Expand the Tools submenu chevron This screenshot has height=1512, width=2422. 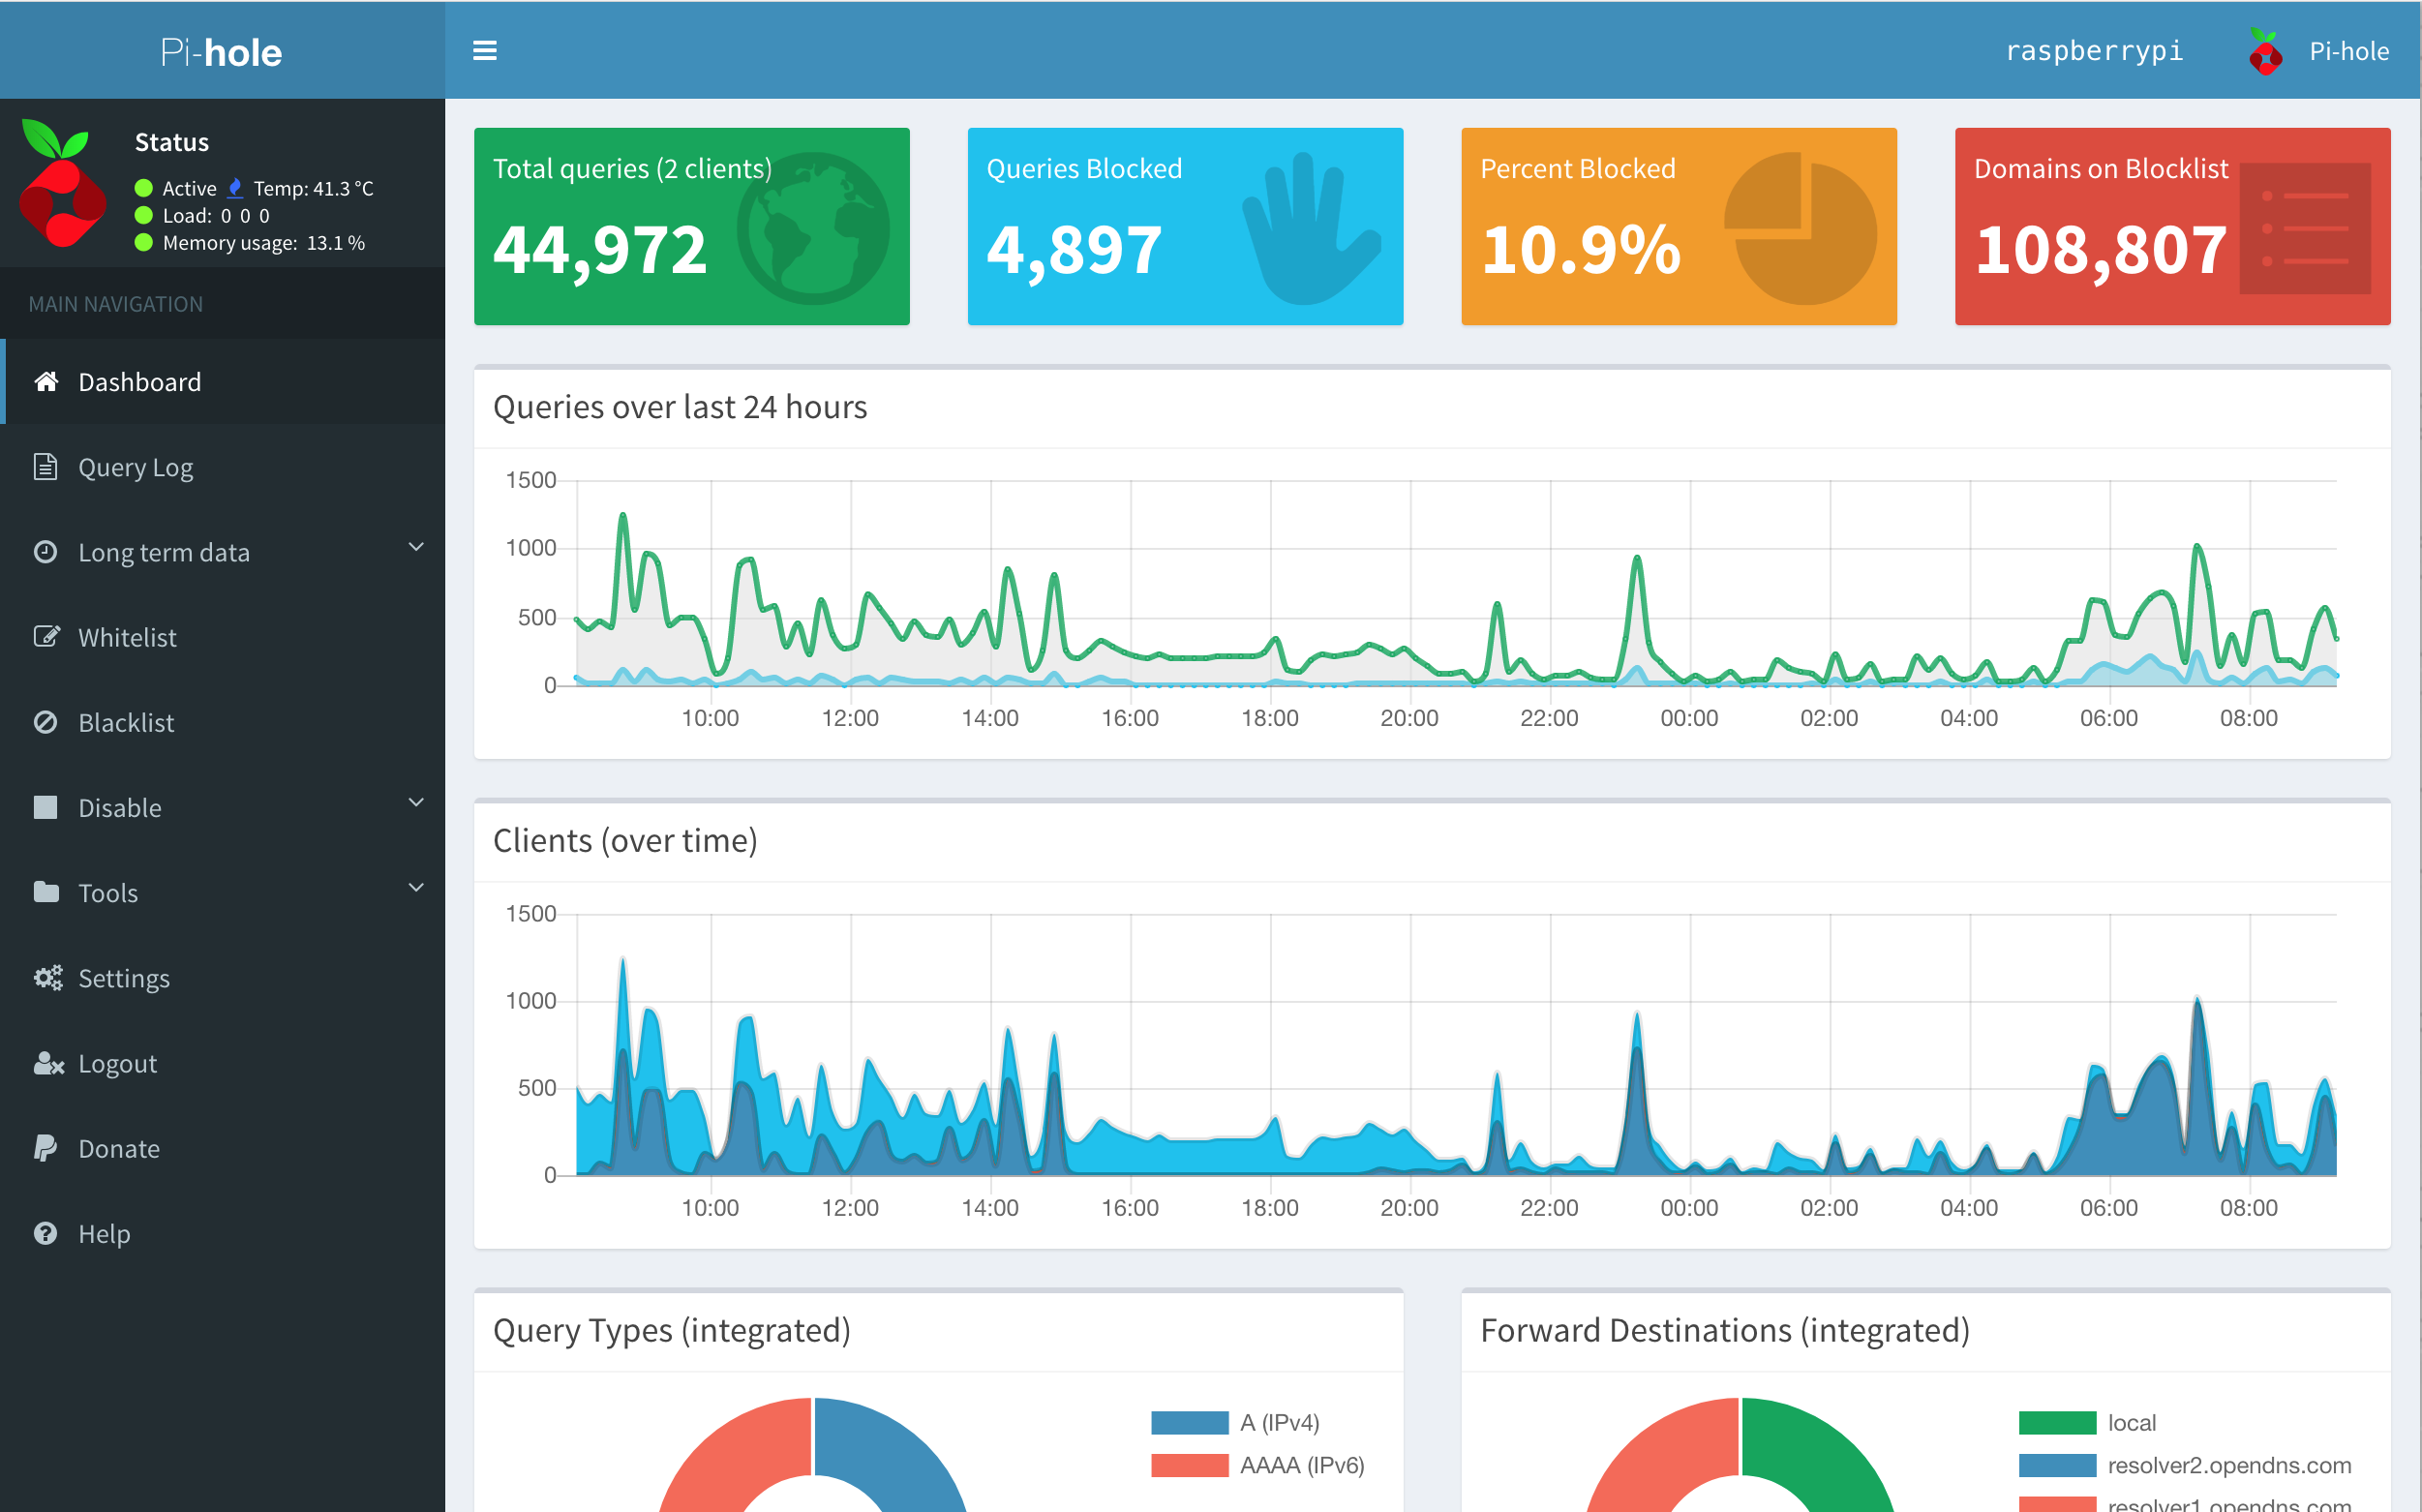coord(416,887)
